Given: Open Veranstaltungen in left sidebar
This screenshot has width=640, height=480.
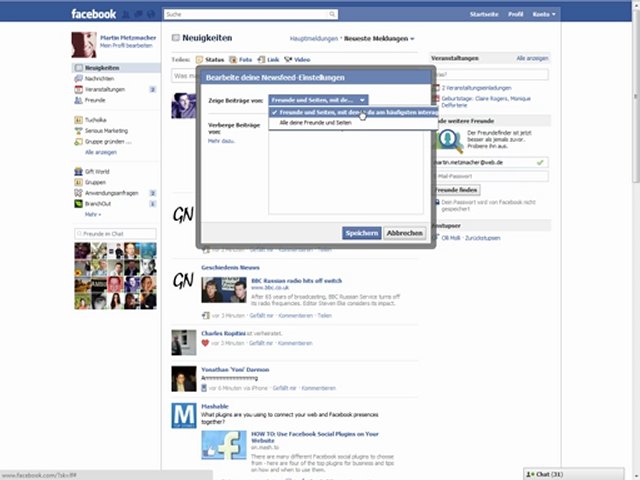Looking at the screenshot, I should click(x=104, y=89).
